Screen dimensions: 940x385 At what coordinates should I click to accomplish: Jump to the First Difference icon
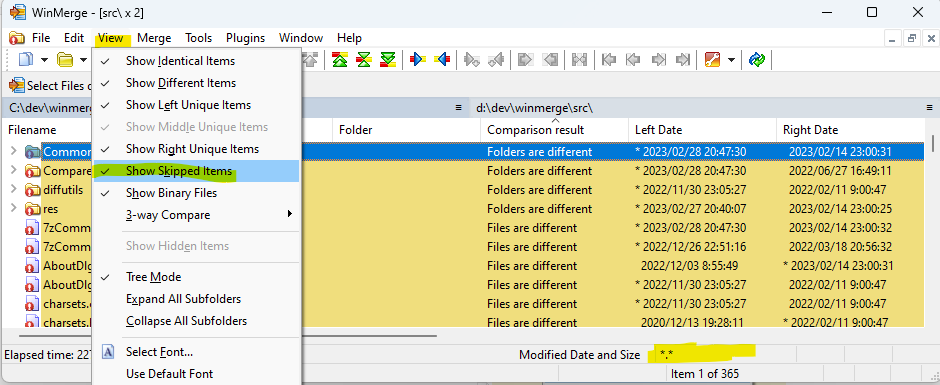point(340,59)
